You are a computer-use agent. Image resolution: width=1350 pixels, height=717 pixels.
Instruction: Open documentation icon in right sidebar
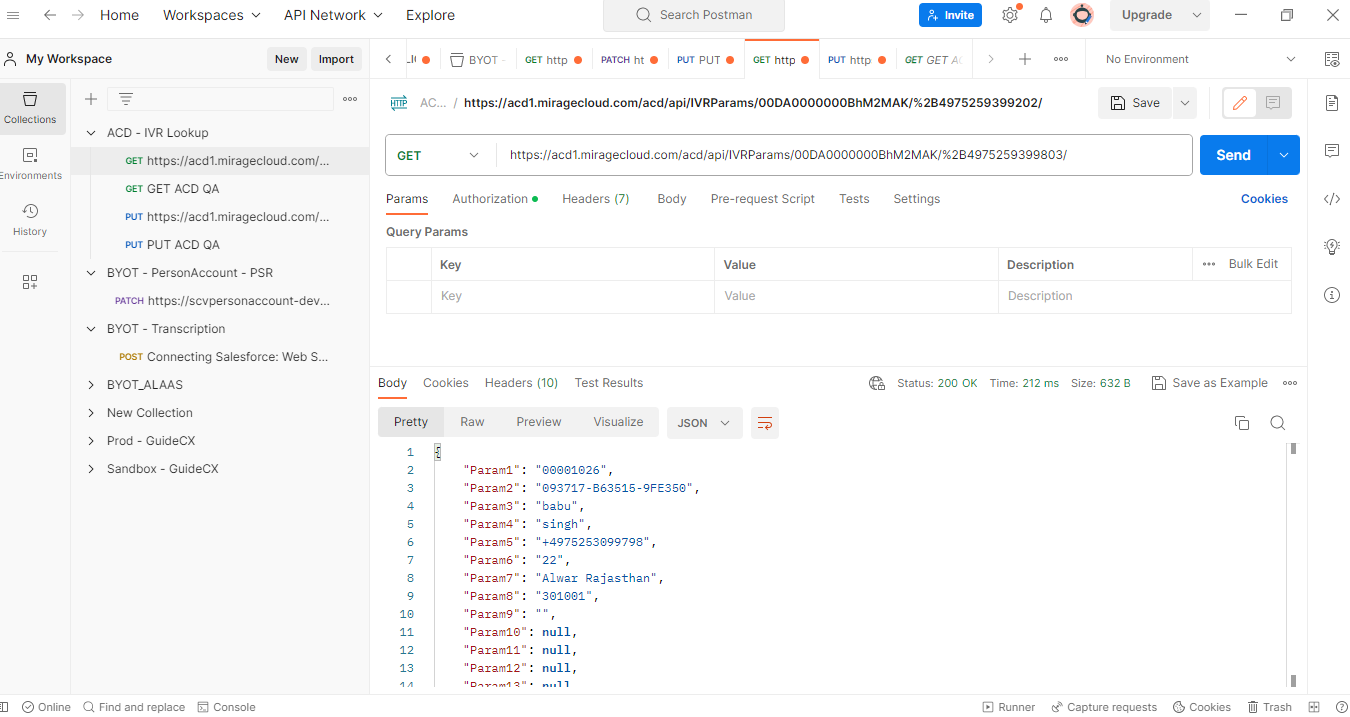coord(1332,103)
